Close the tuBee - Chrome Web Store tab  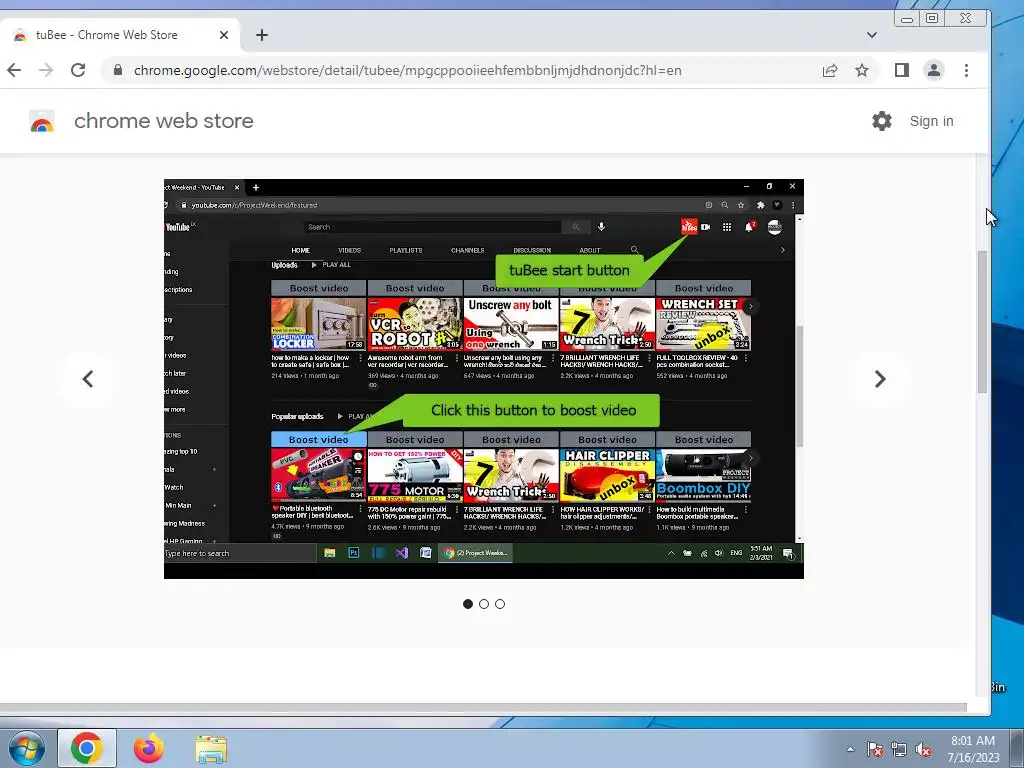(x=224, y=35)
